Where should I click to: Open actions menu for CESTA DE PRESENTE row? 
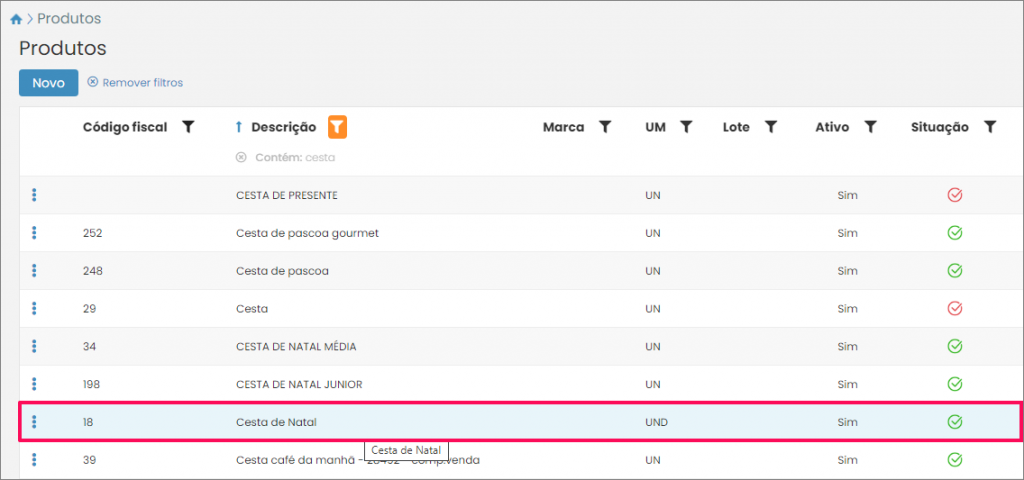(x=34, y=195)
